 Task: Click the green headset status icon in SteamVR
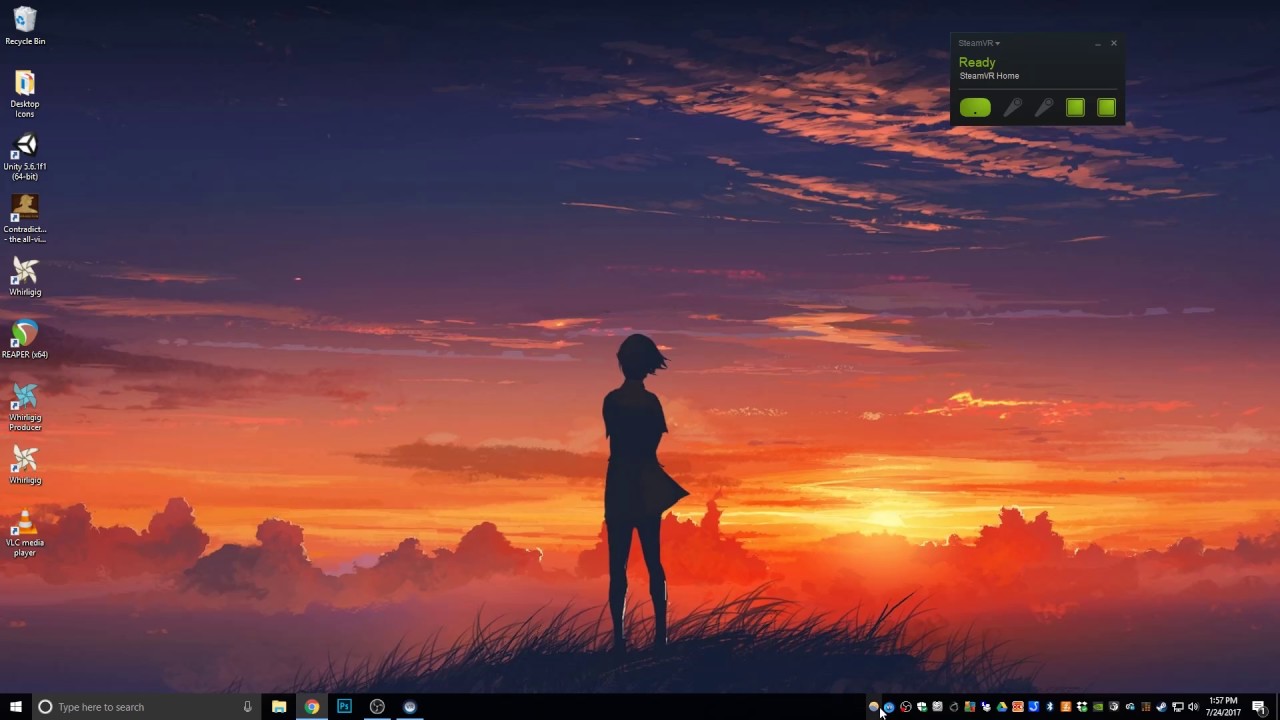[975, 108]
